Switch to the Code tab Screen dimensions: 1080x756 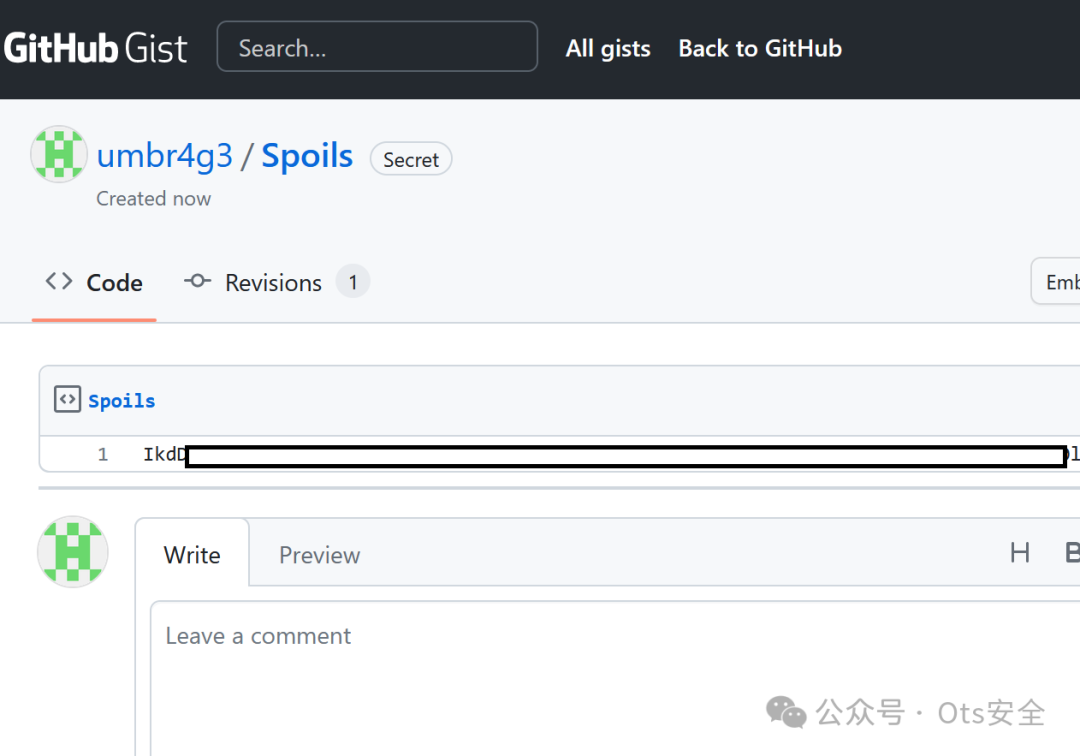click(94, 283)
